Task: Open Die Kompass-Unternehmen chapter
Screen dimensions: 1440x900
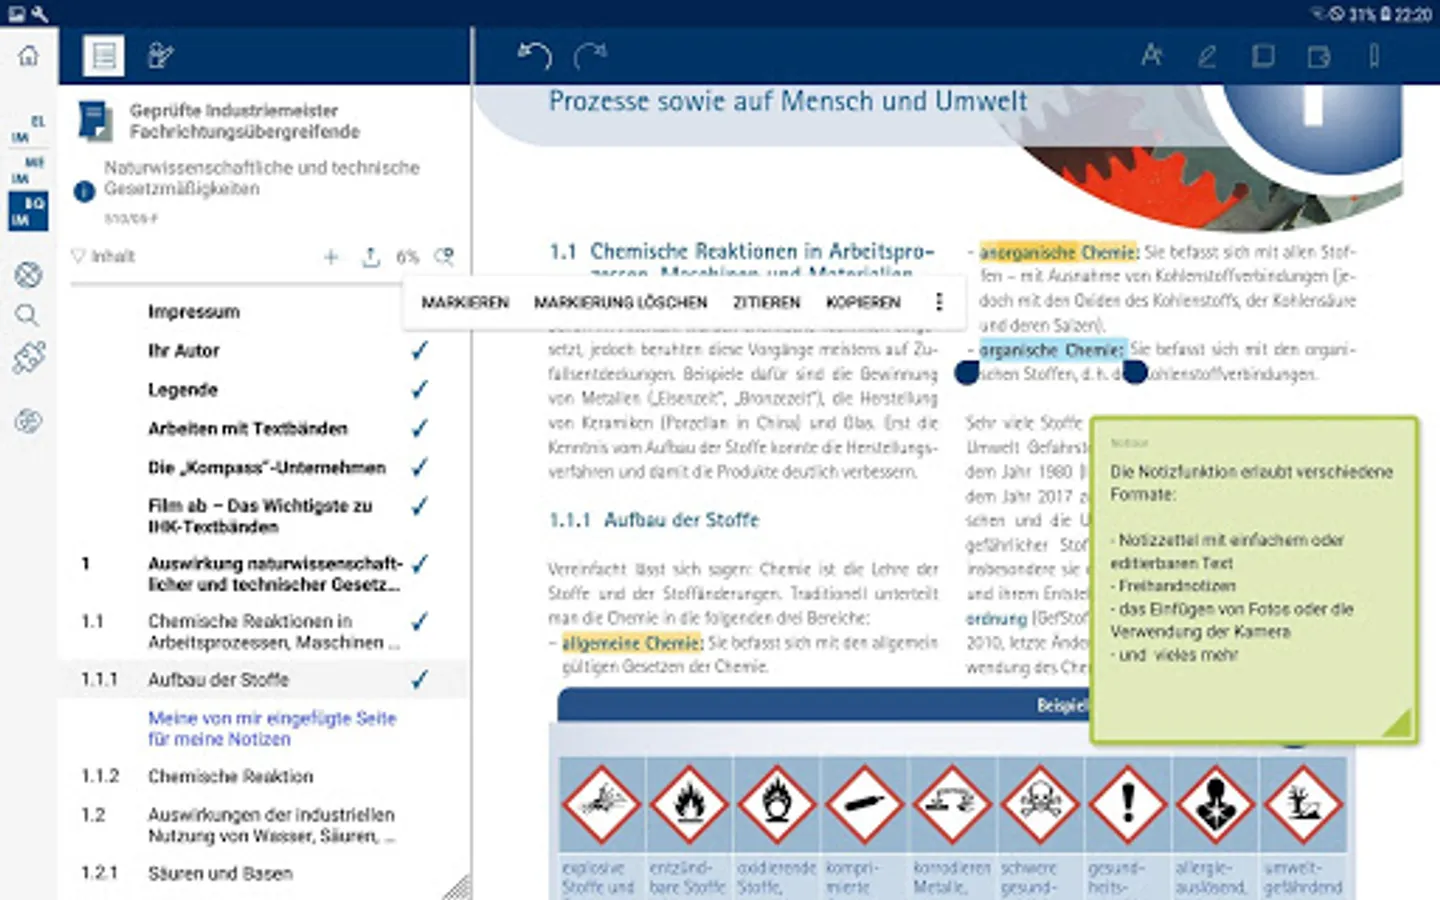Action: click(x=267, y=468)
